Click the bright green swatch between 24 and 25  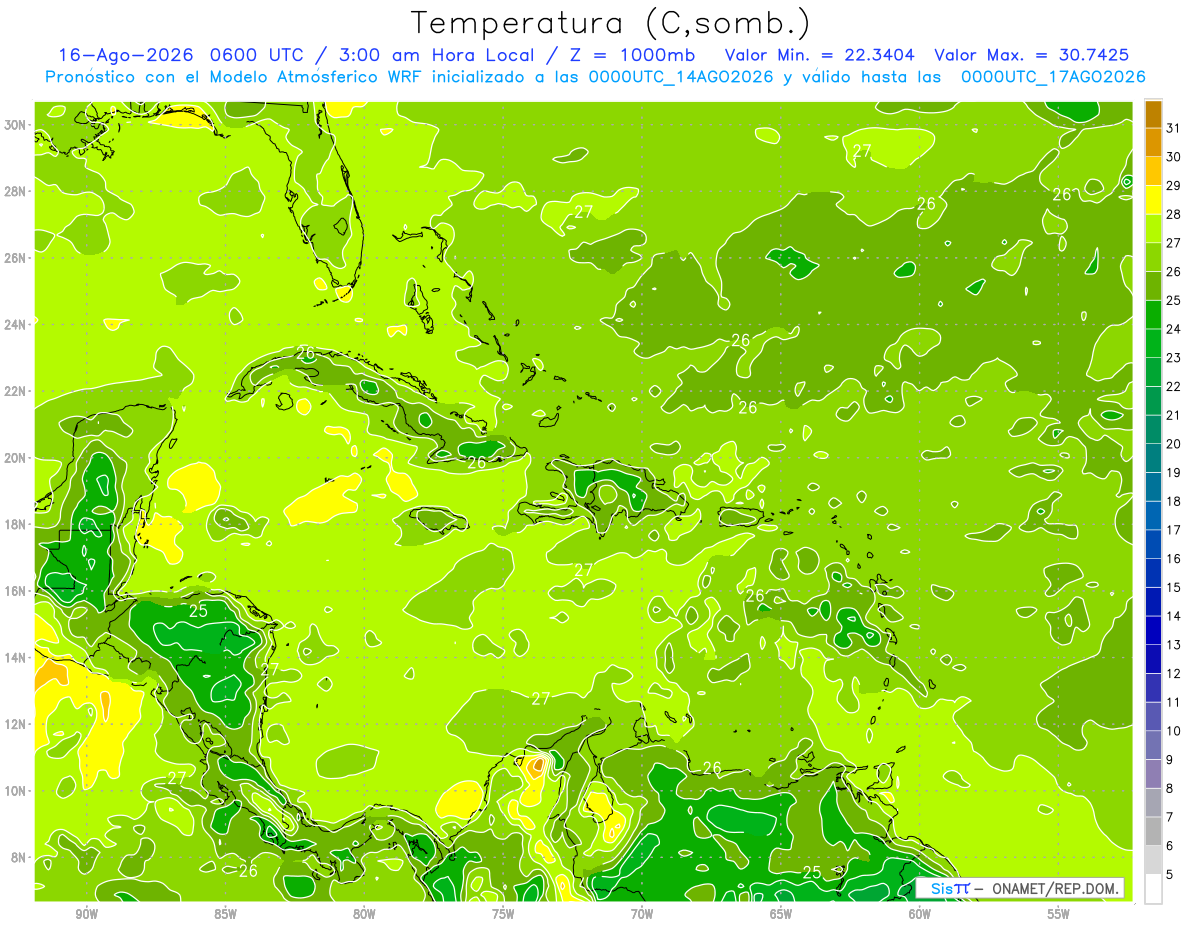click(1153, 315)
